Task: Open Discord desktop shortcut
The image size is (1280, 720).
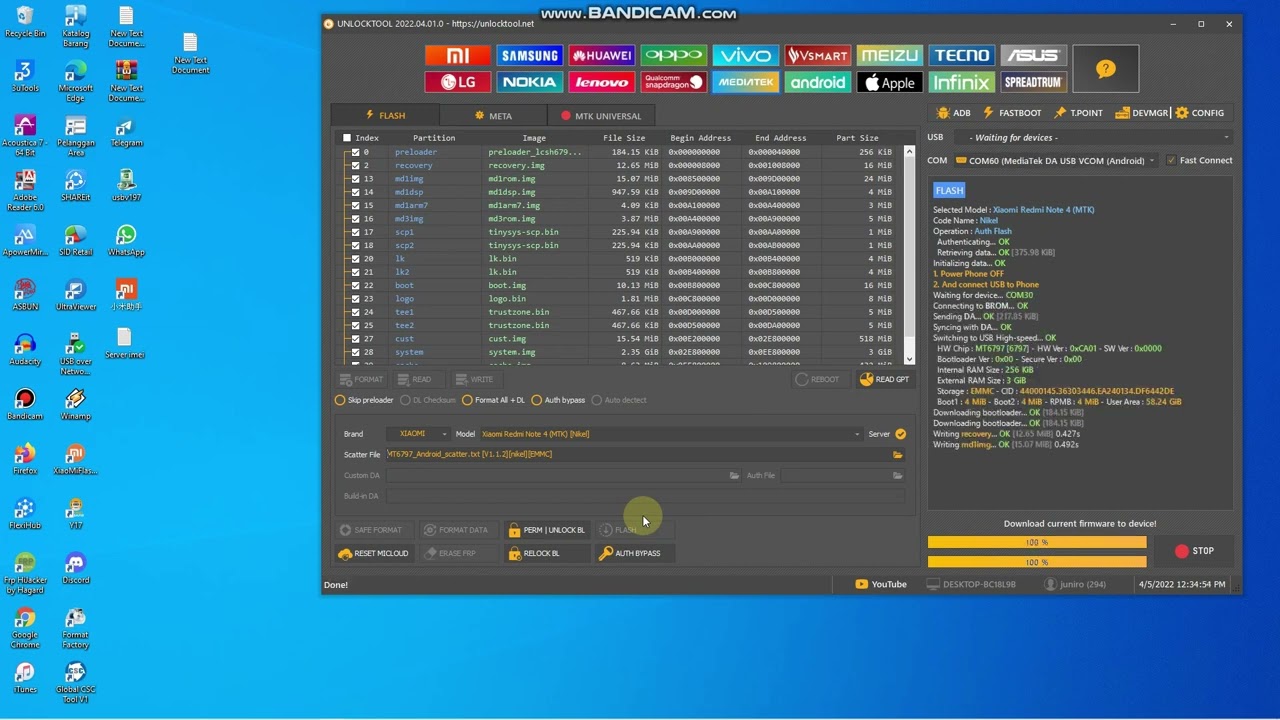Action: tap(75, 569)
